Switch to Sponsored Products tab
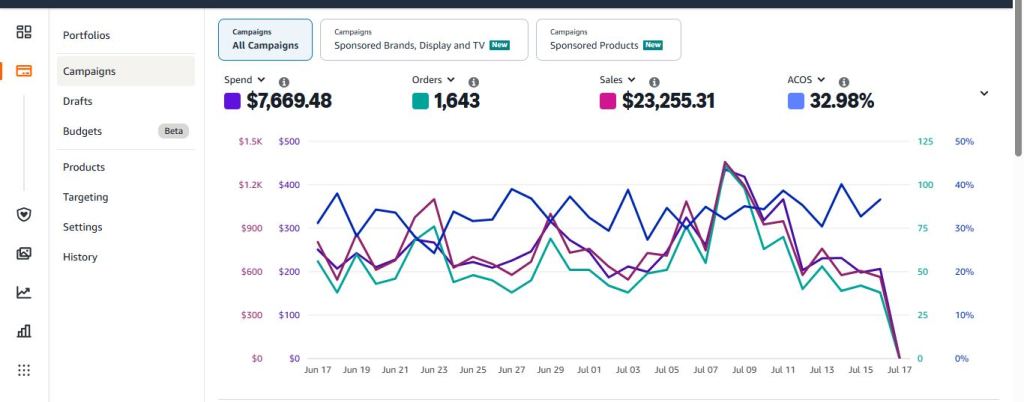 [607, 40]
